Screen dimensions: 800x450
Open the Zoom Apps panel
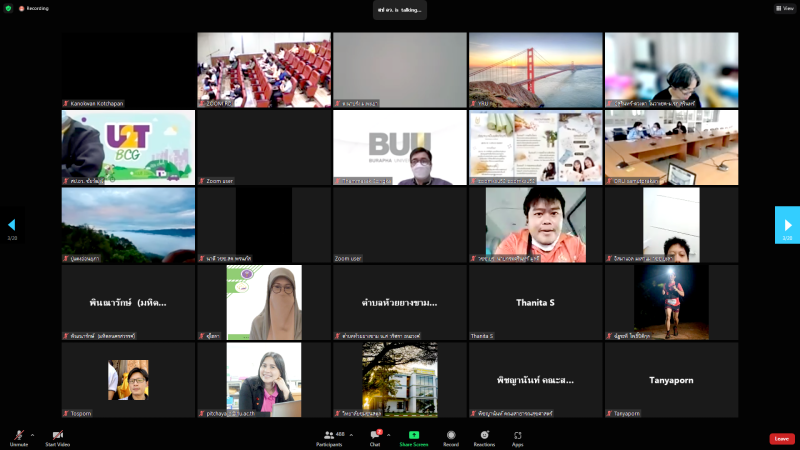tap(518, 437)
